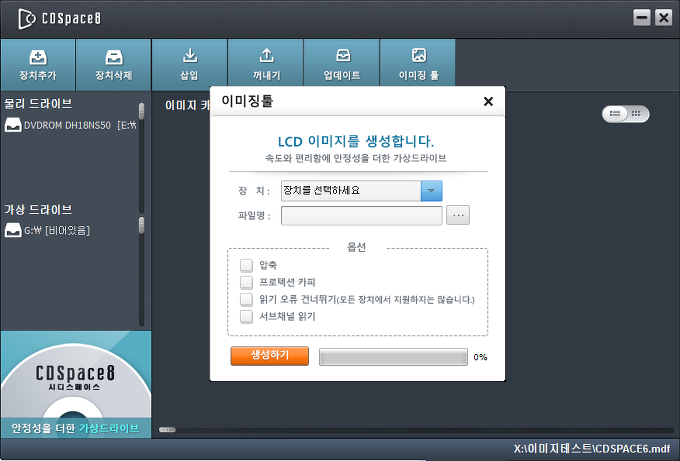This screenshot has height=461, width=680.
Task: Click the 꺼내기 (eject) toolbar button
Action: (266, 65)
